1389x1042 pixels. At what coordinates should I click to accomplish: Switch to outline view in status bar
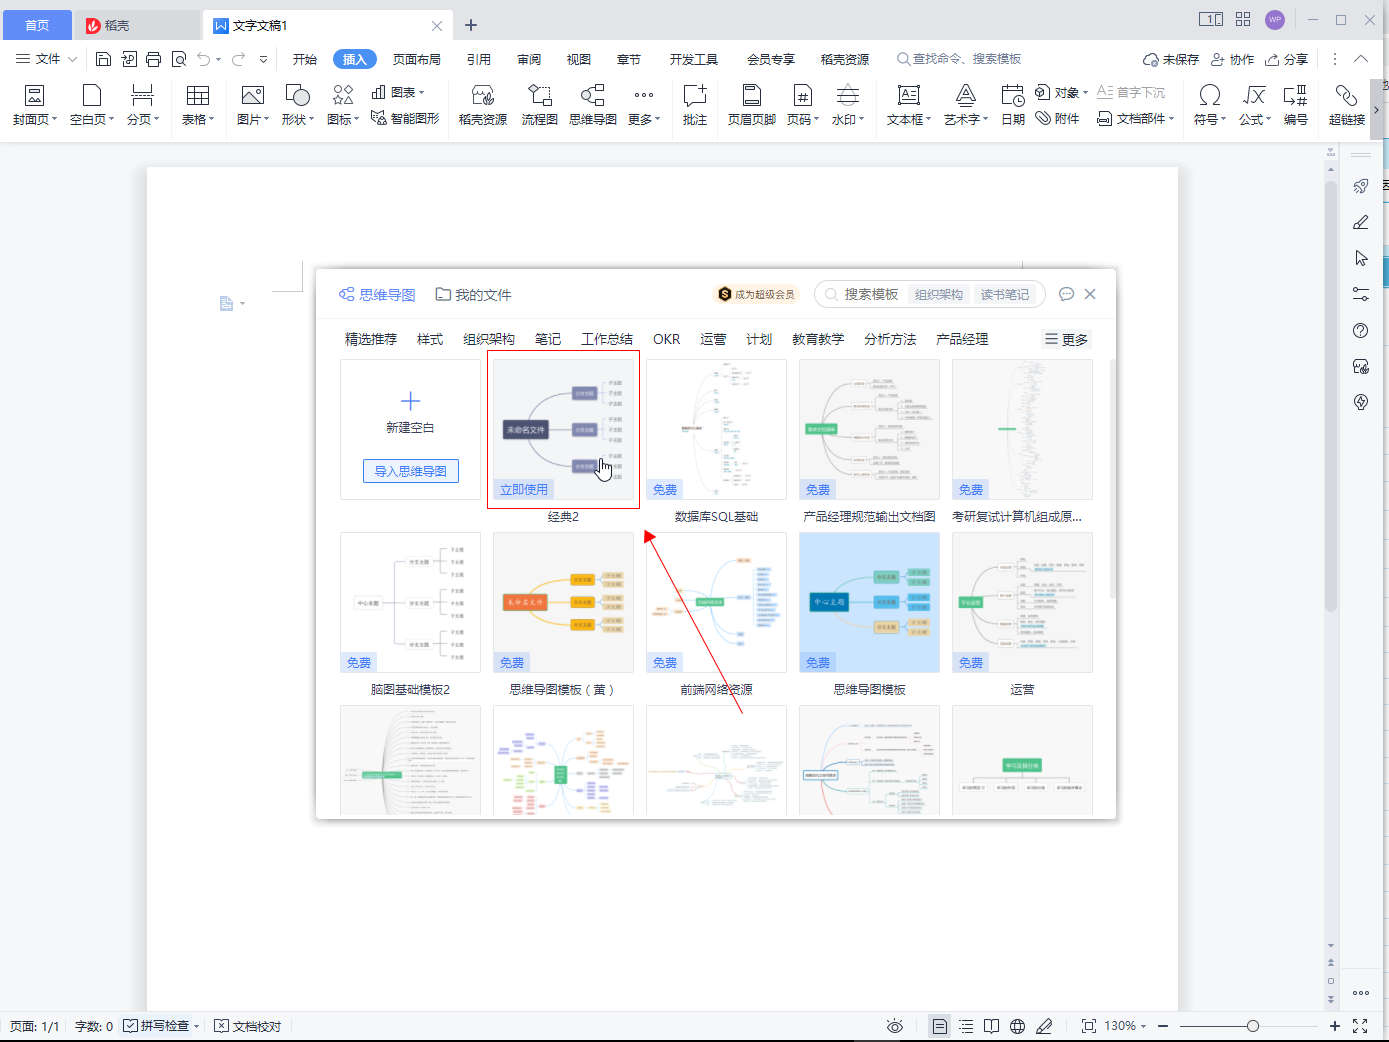click(x=966, y=1026)
